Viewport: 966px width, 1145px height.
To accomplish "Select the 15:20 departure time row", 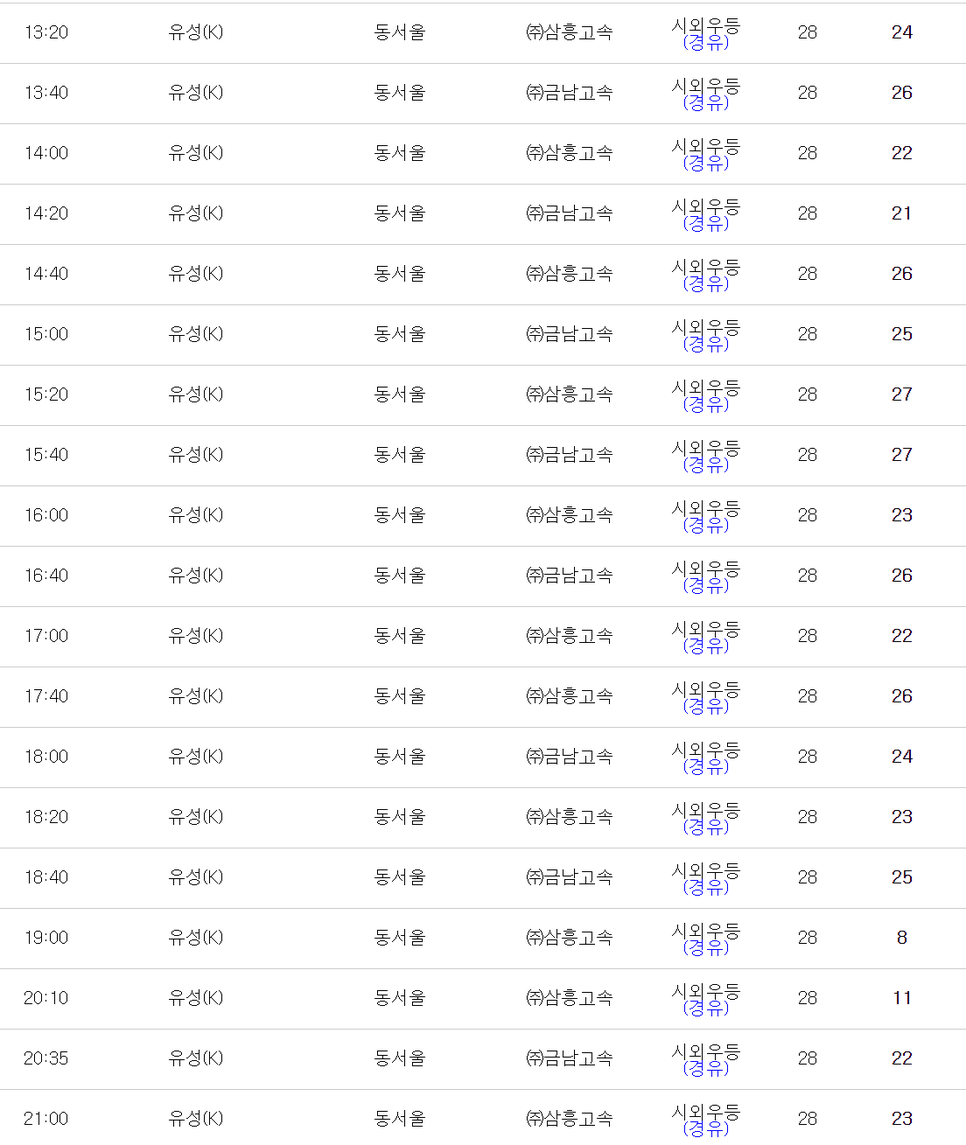I will coord(483,395).
